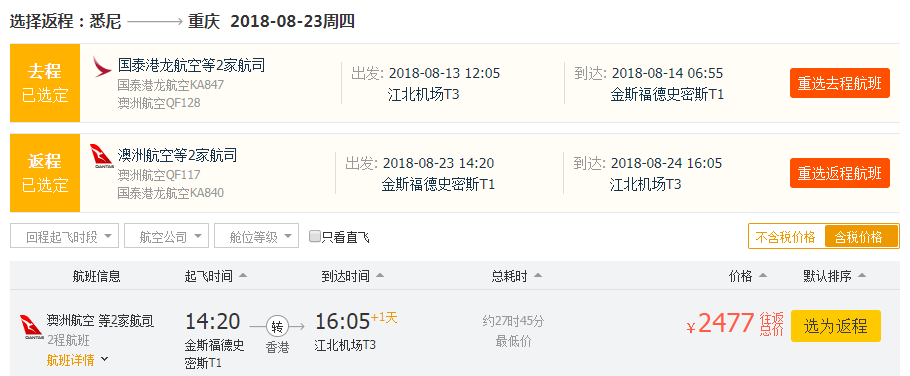Sort by departure time arrow
Viewport: 910px width, 376px height.
(243, 276)
